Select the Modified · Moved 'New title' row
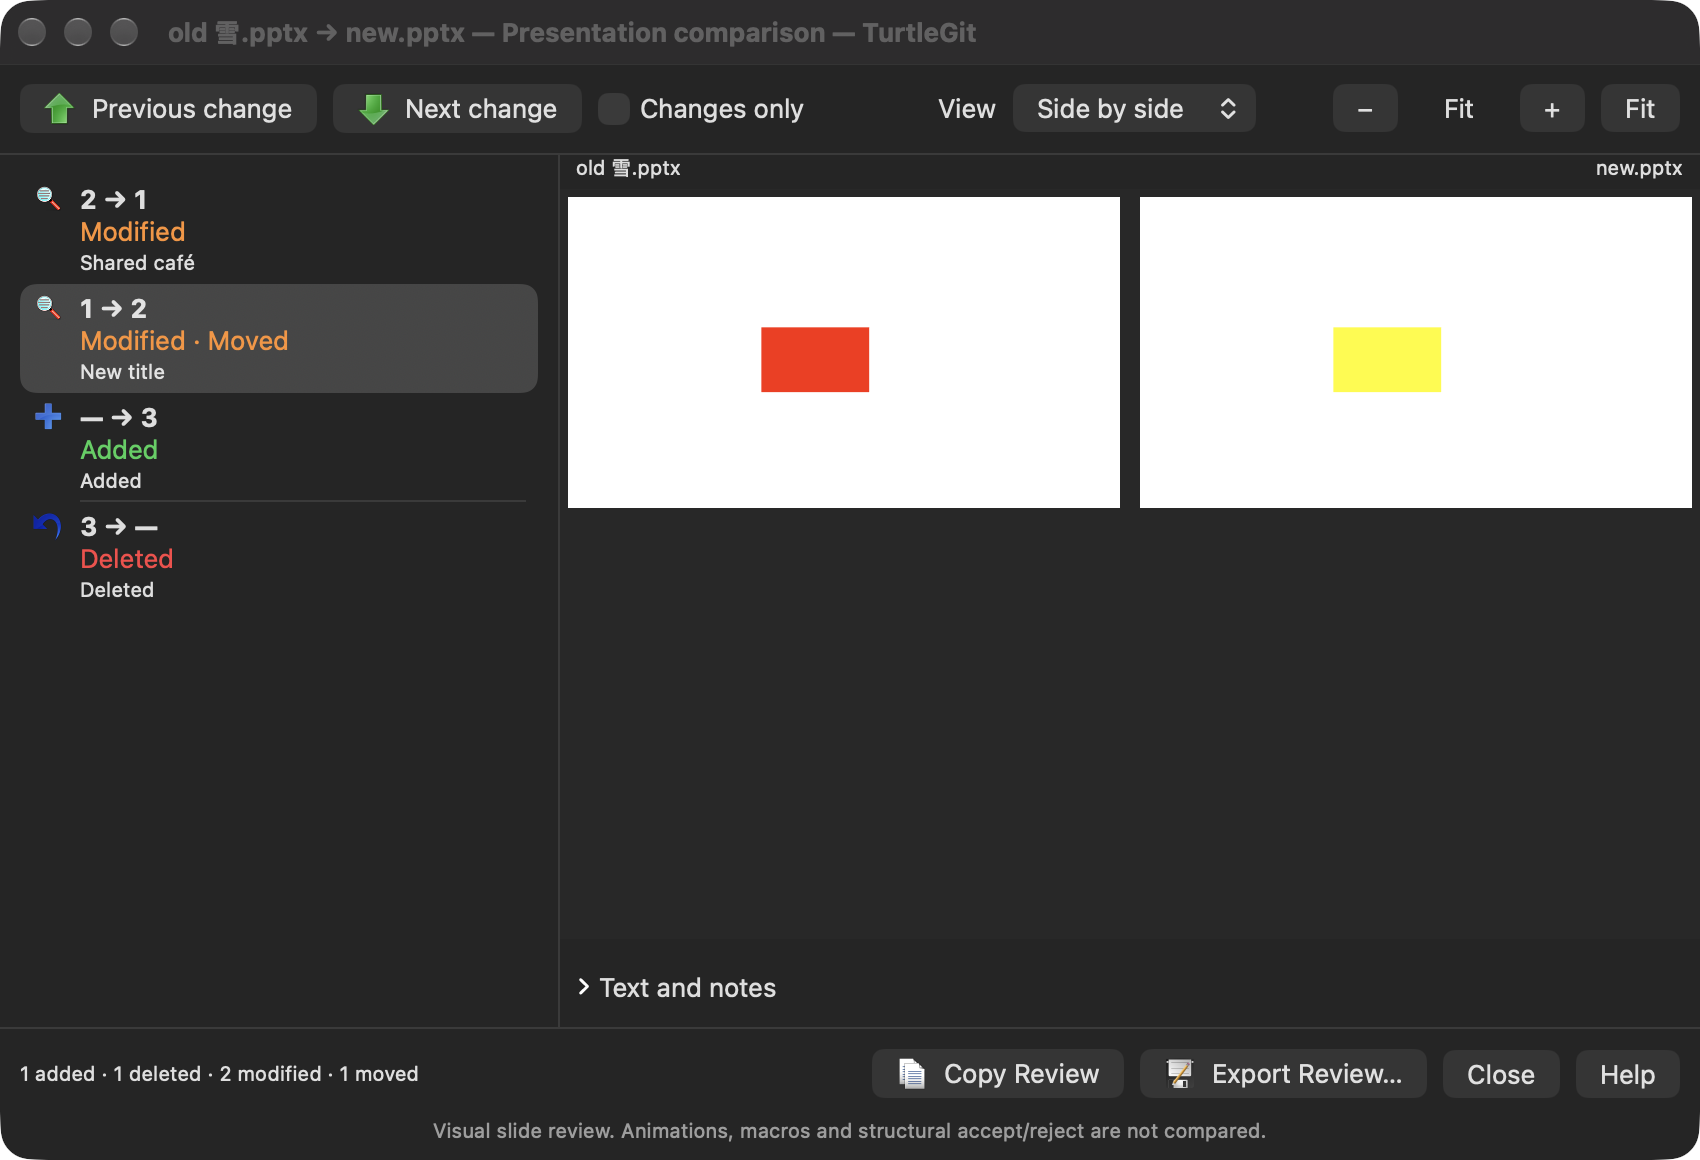The width and height of the screenshot is (1700, 1160). [279, 339]
